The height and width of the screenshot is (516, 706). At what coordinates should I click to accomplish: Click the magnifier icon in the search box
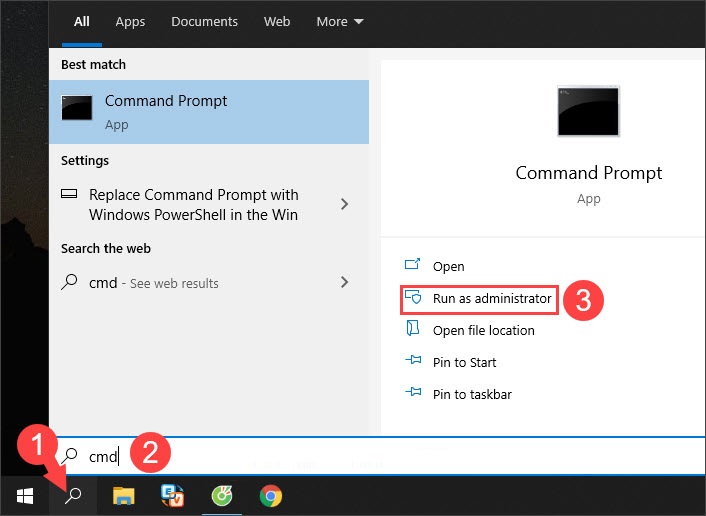click(x=69, y=456)
